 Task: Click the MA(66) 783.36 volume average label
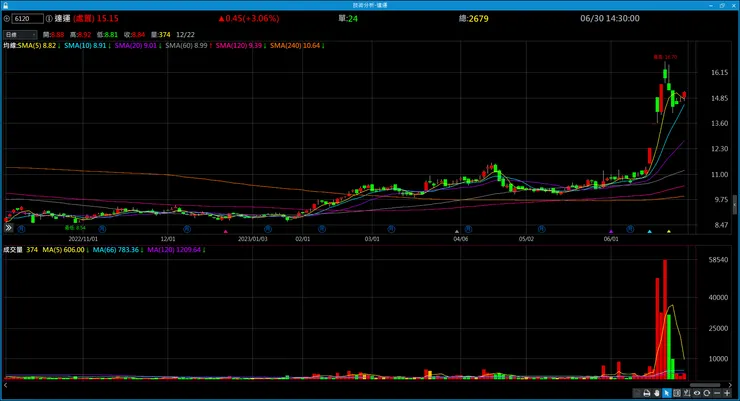point(118,250)
